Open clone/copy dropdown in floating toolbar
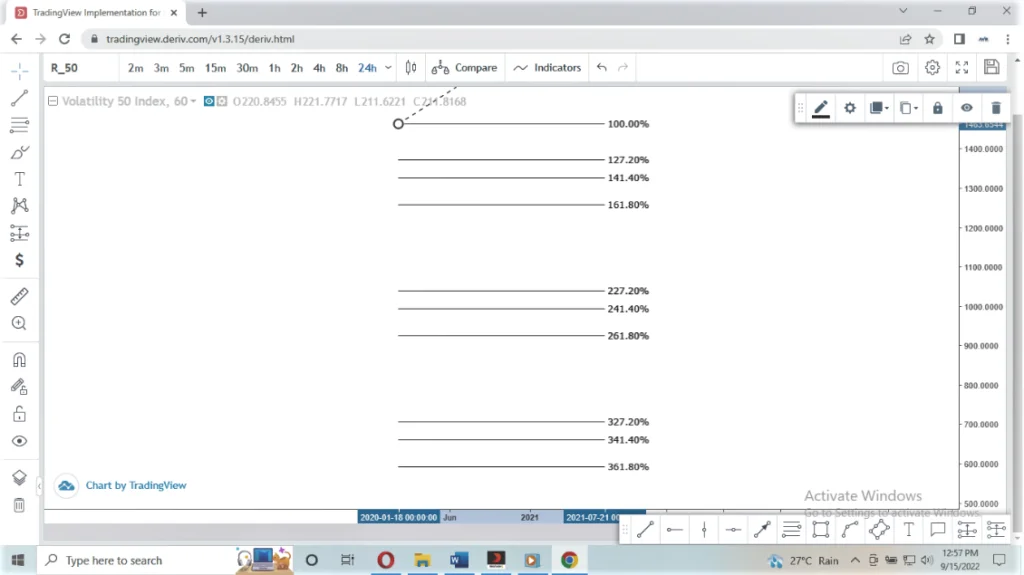This screenshot has width=1024, height=575. pos(908,108)
